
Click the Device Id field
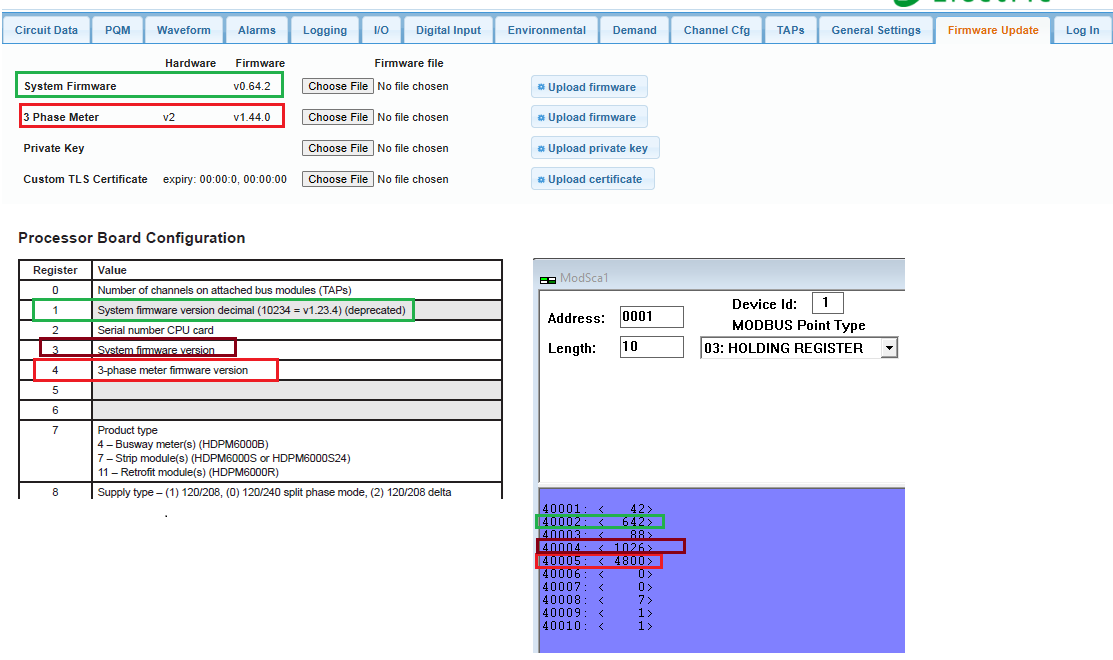(827, 303)
